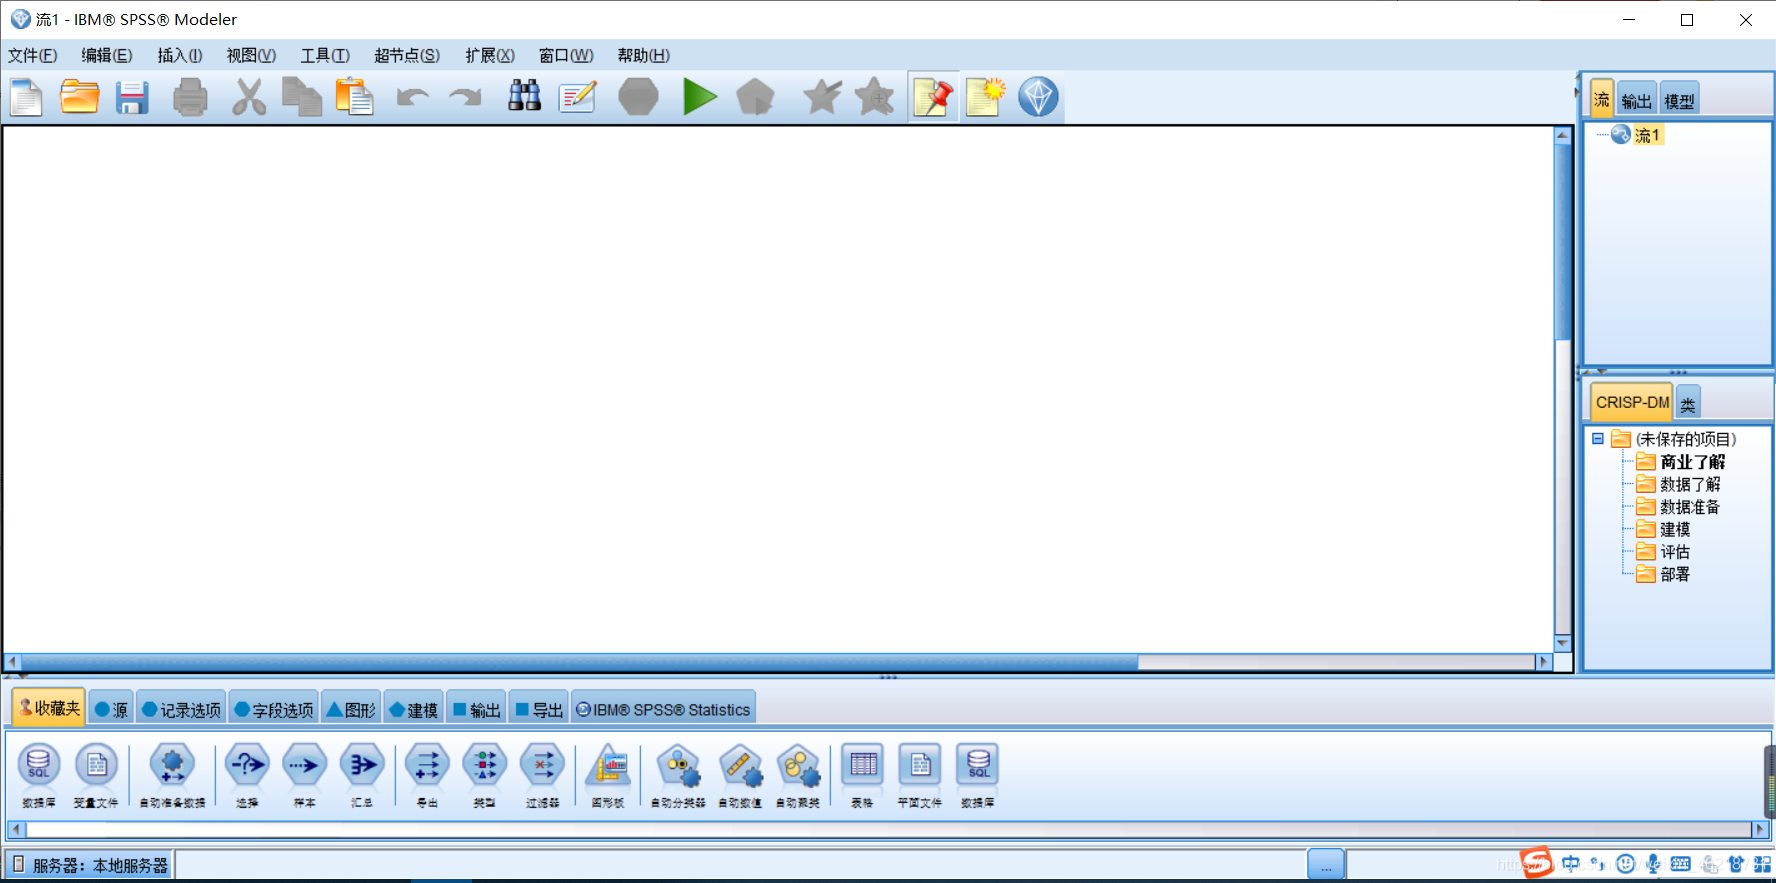Viewport: 1776px width, 883px height.
Task: Select the 自动数值 node
Action: pyautogui.click(x=740, y=775)
